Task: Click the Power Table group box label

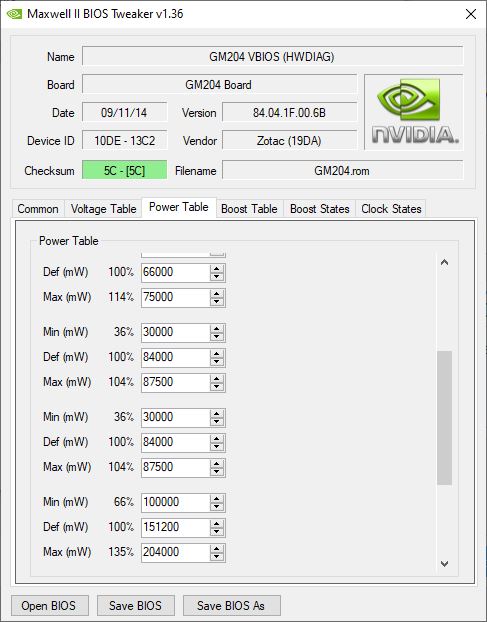Action: click(x=69, y=241)
